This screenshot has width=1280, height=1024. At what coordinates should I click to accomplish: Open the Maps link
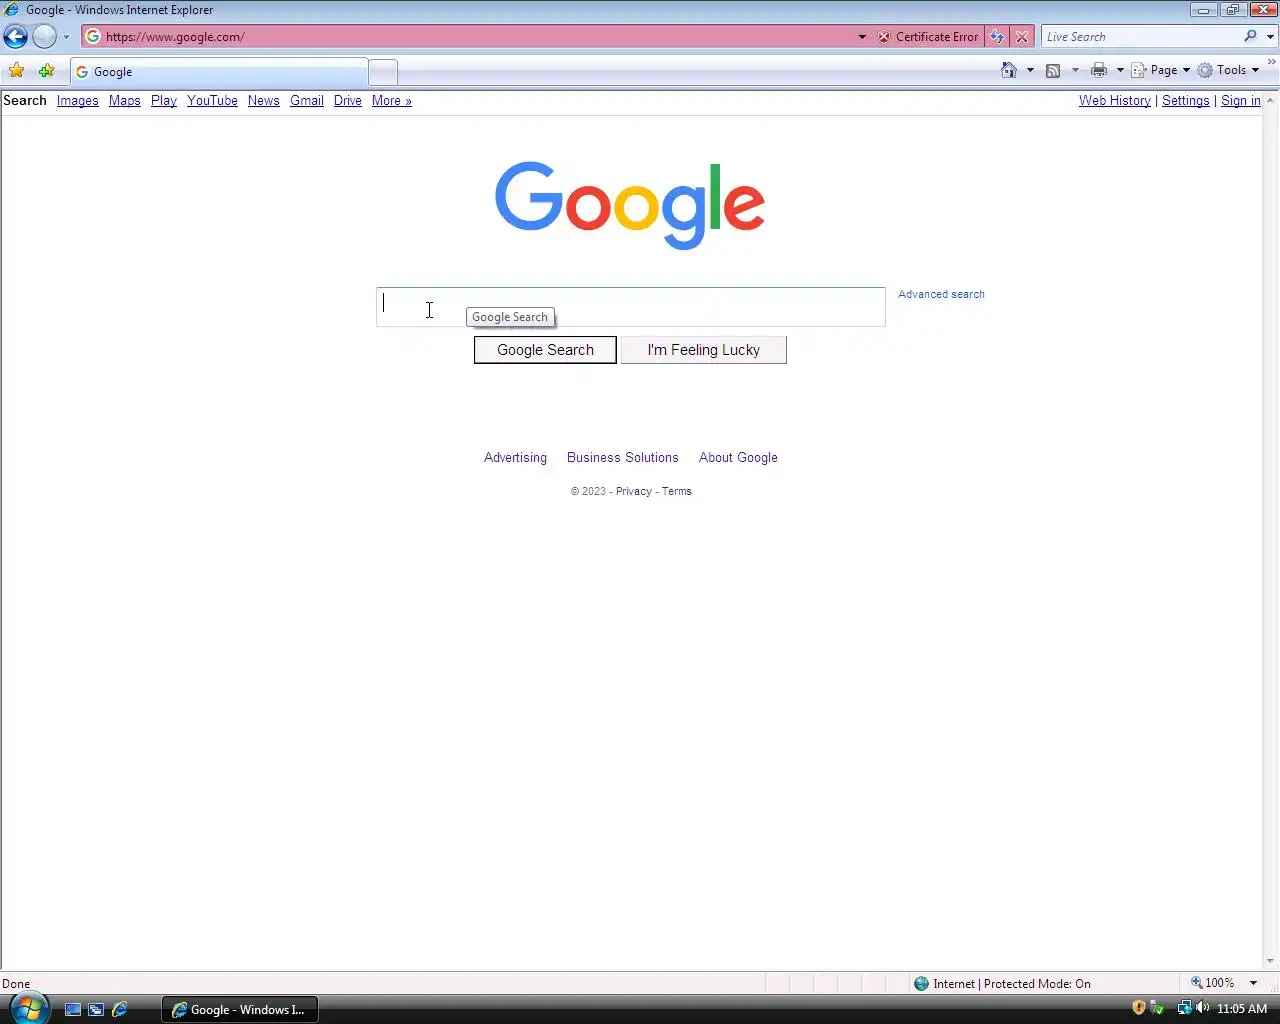[125, 101]
